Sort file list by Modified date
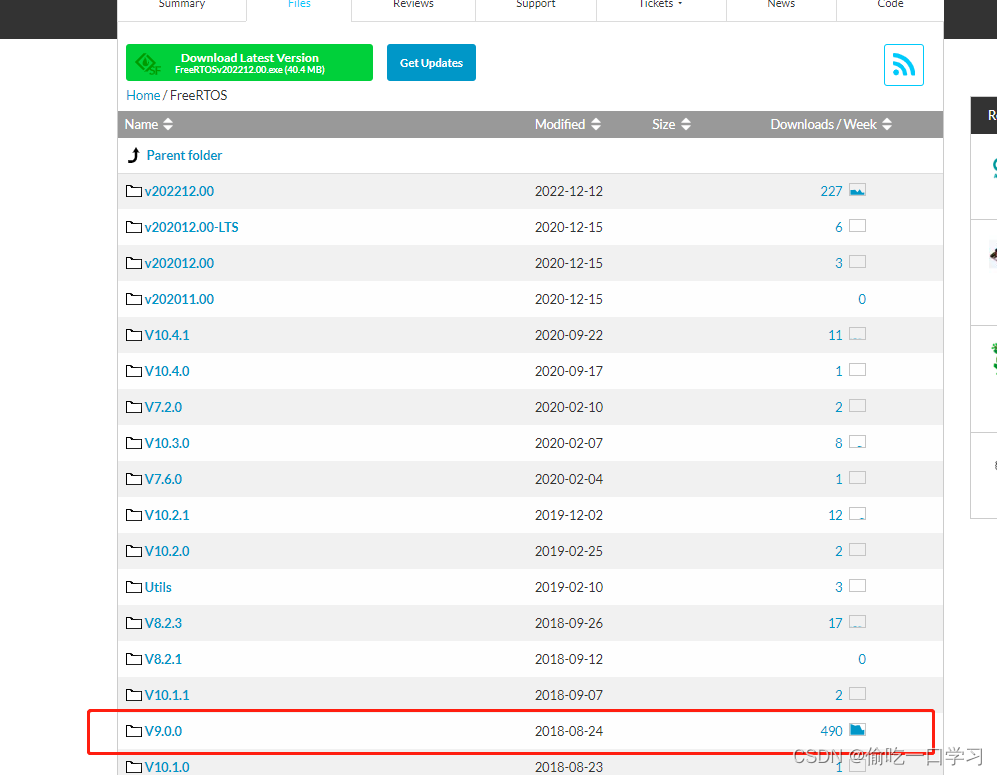The image size is (997, 775). [x=567, y=124]
